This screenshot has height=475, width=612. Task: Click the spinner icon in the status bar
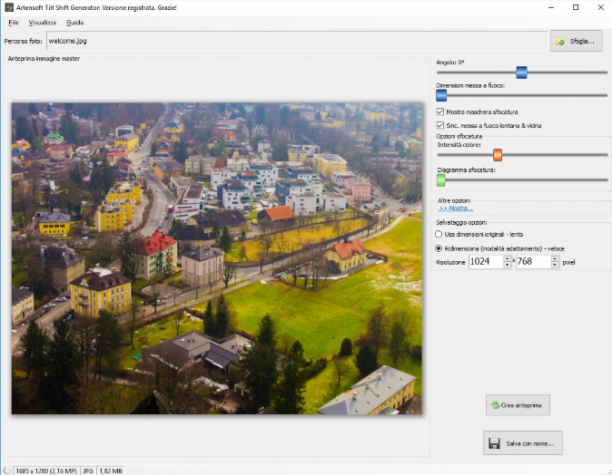(7, 471)
